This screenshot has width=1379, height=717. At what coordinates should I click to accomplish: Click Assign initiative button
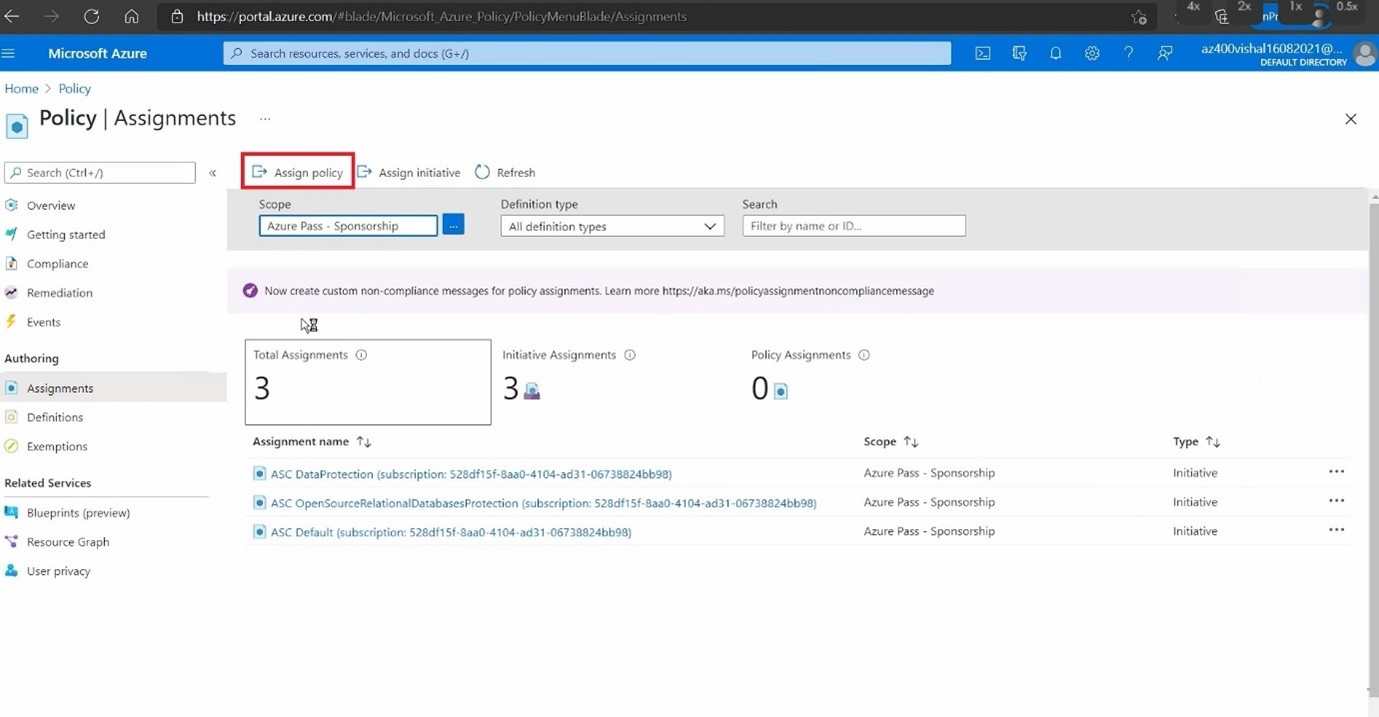point(409,172)
